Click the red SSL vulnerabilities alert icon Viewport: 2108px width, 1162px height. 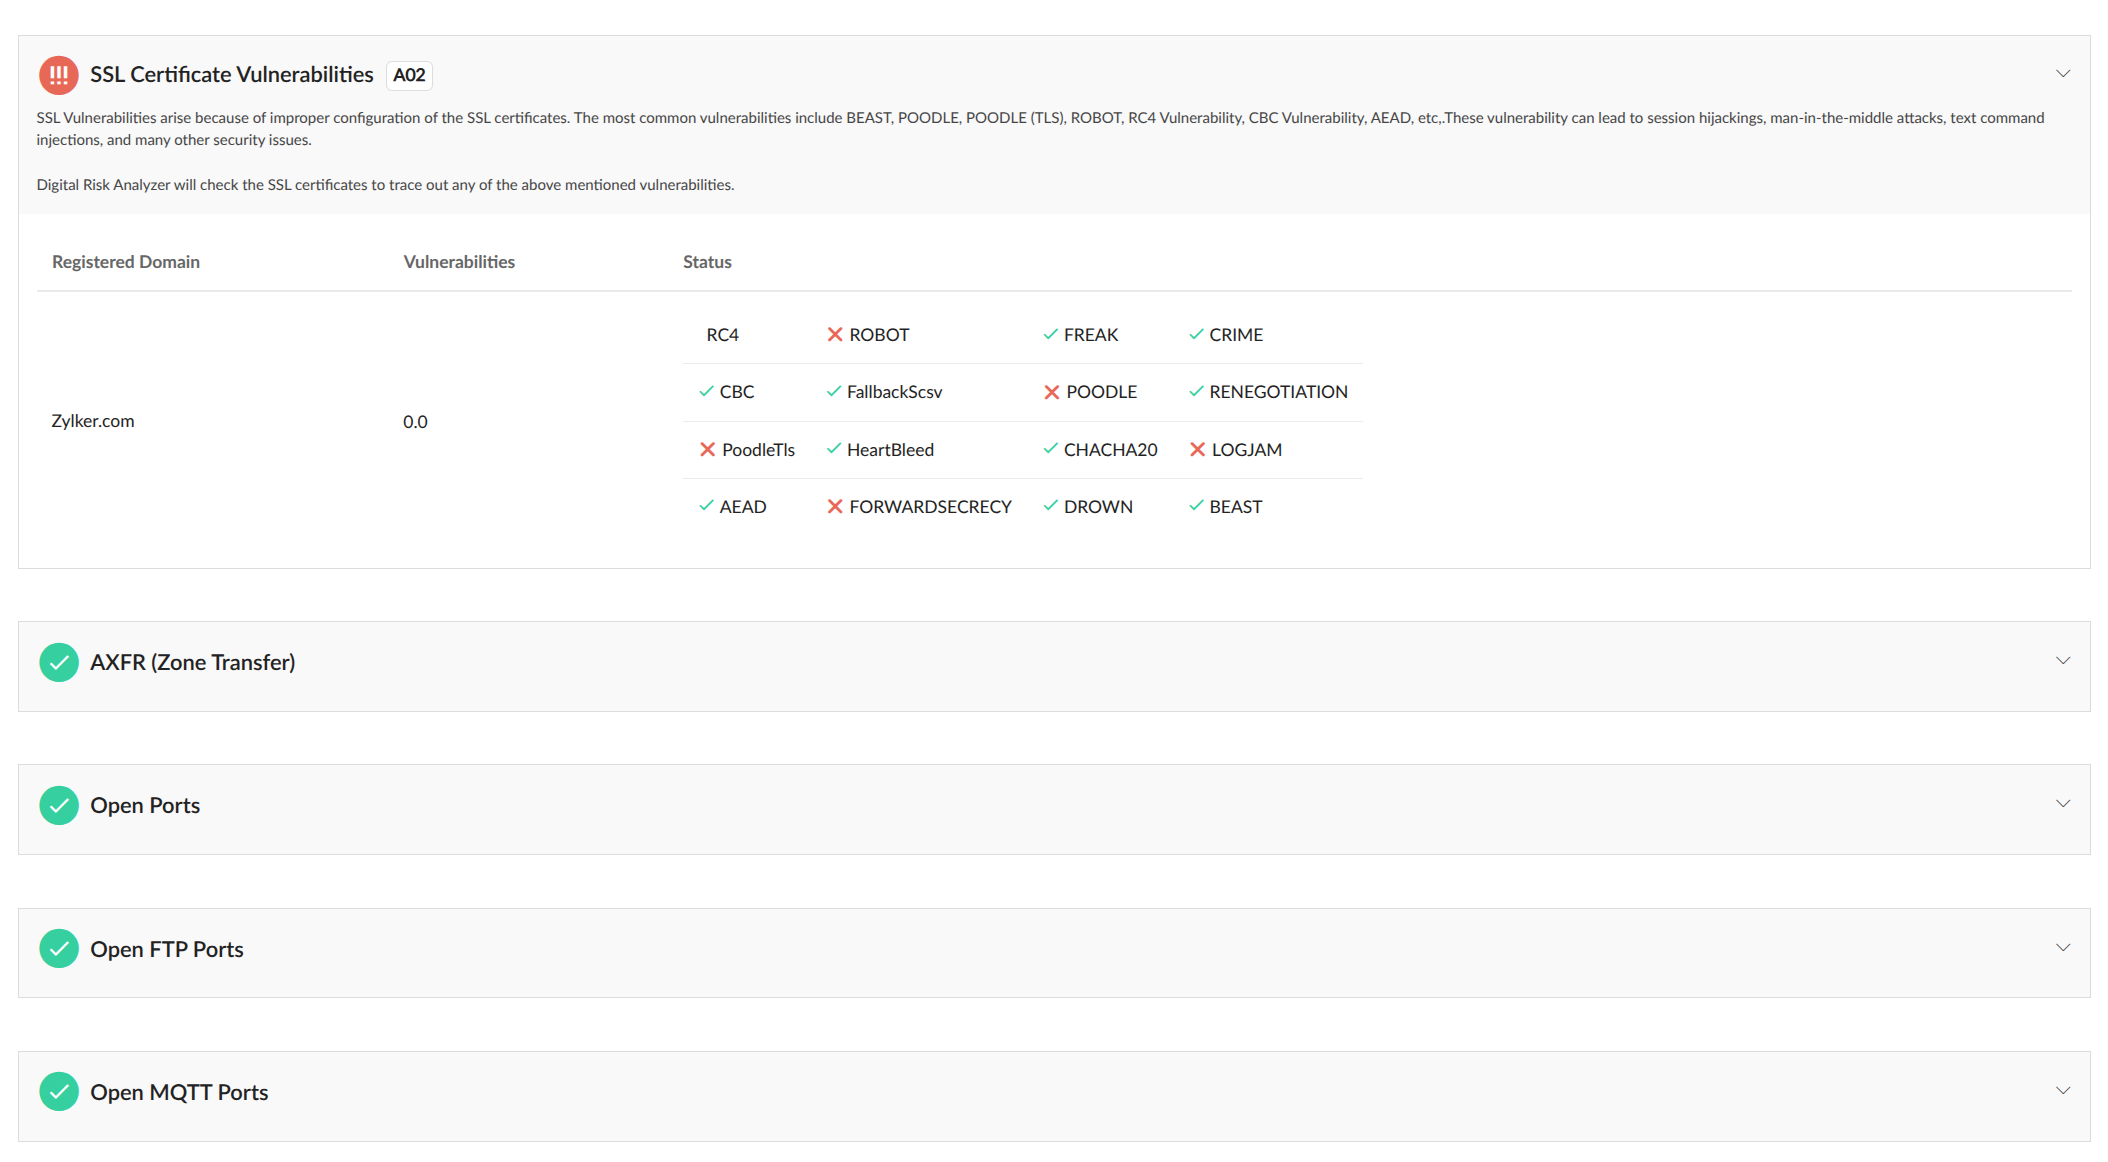pos(58,75)
